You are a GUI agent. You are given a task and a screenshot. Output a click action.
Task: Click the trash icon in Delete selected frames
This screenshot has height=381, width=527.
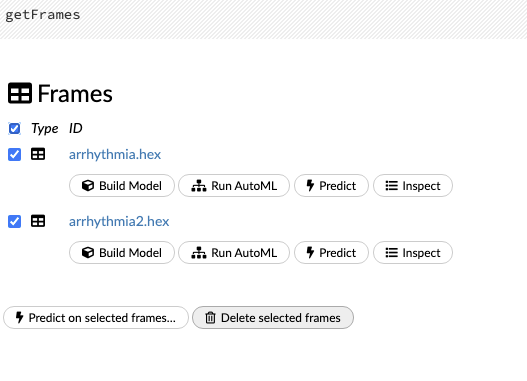coord(210,318)
